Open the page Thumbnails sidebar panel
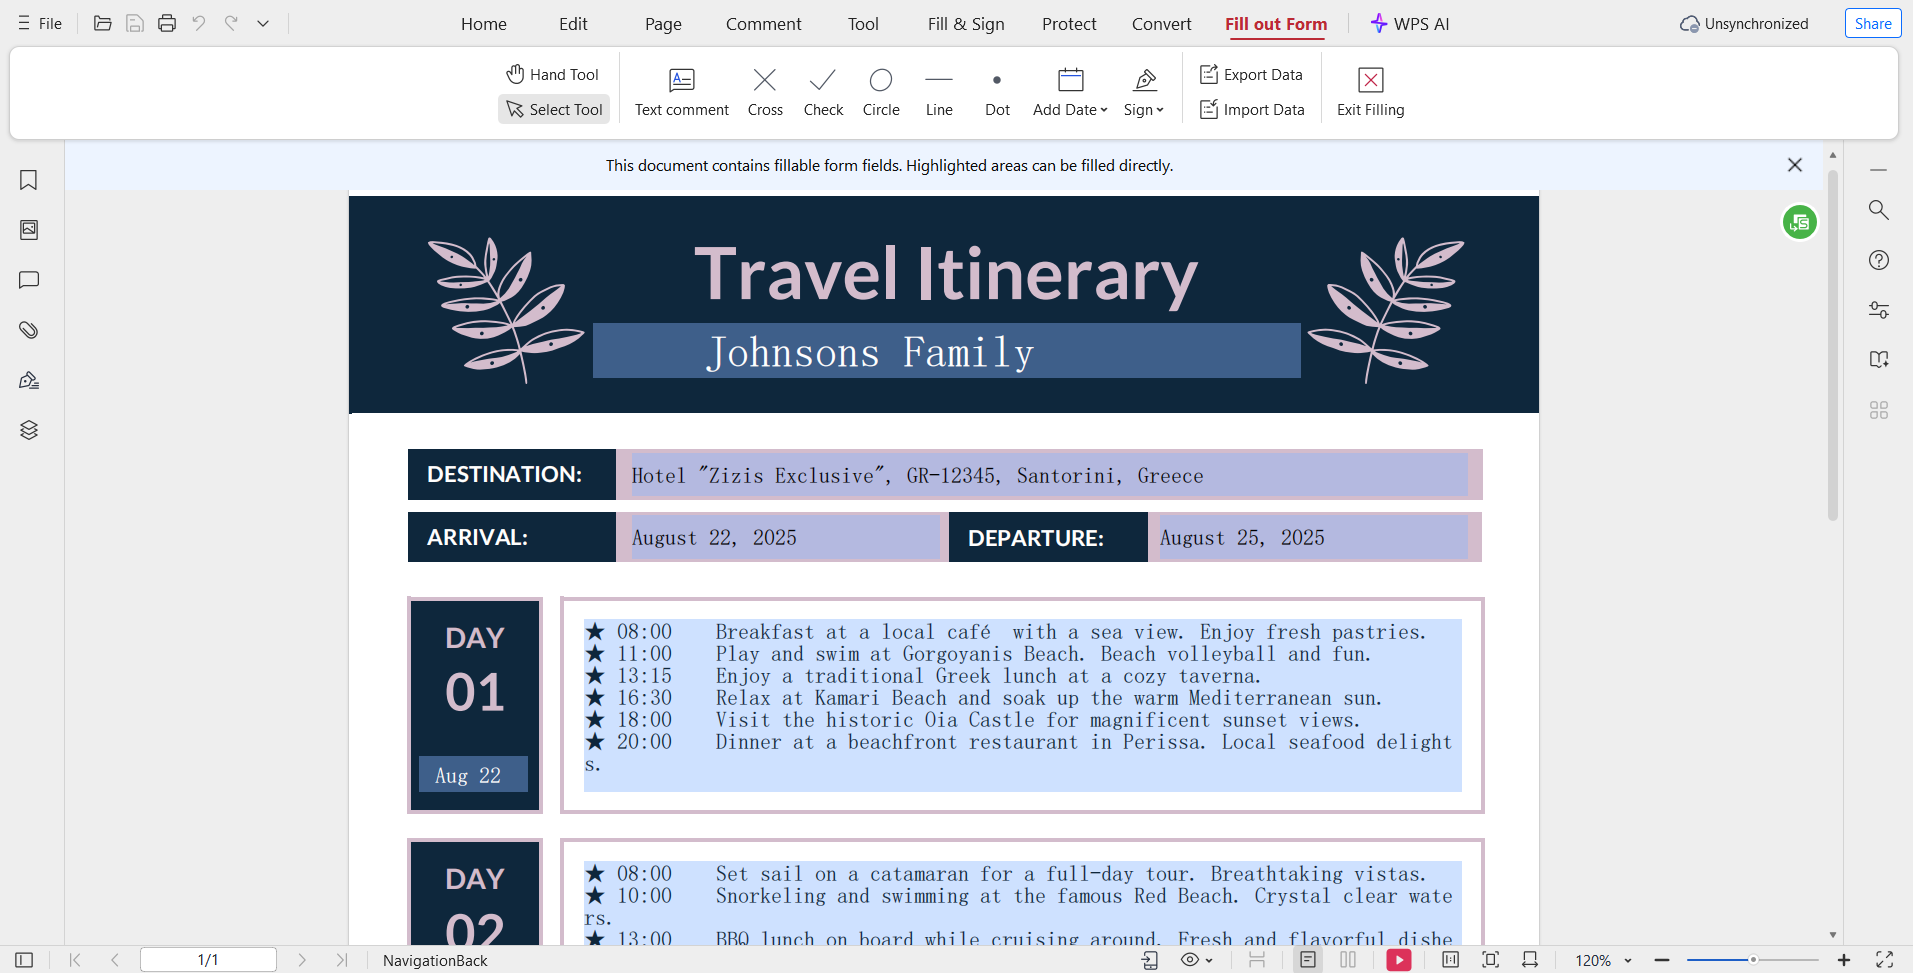Screen dimensions: 1913x973 click(x=29, y=230)
